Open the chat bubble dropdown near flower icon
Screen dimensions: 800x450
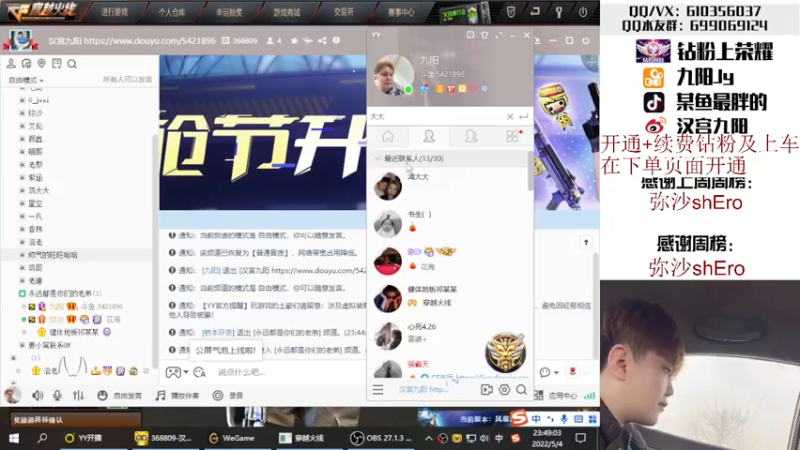549,372
